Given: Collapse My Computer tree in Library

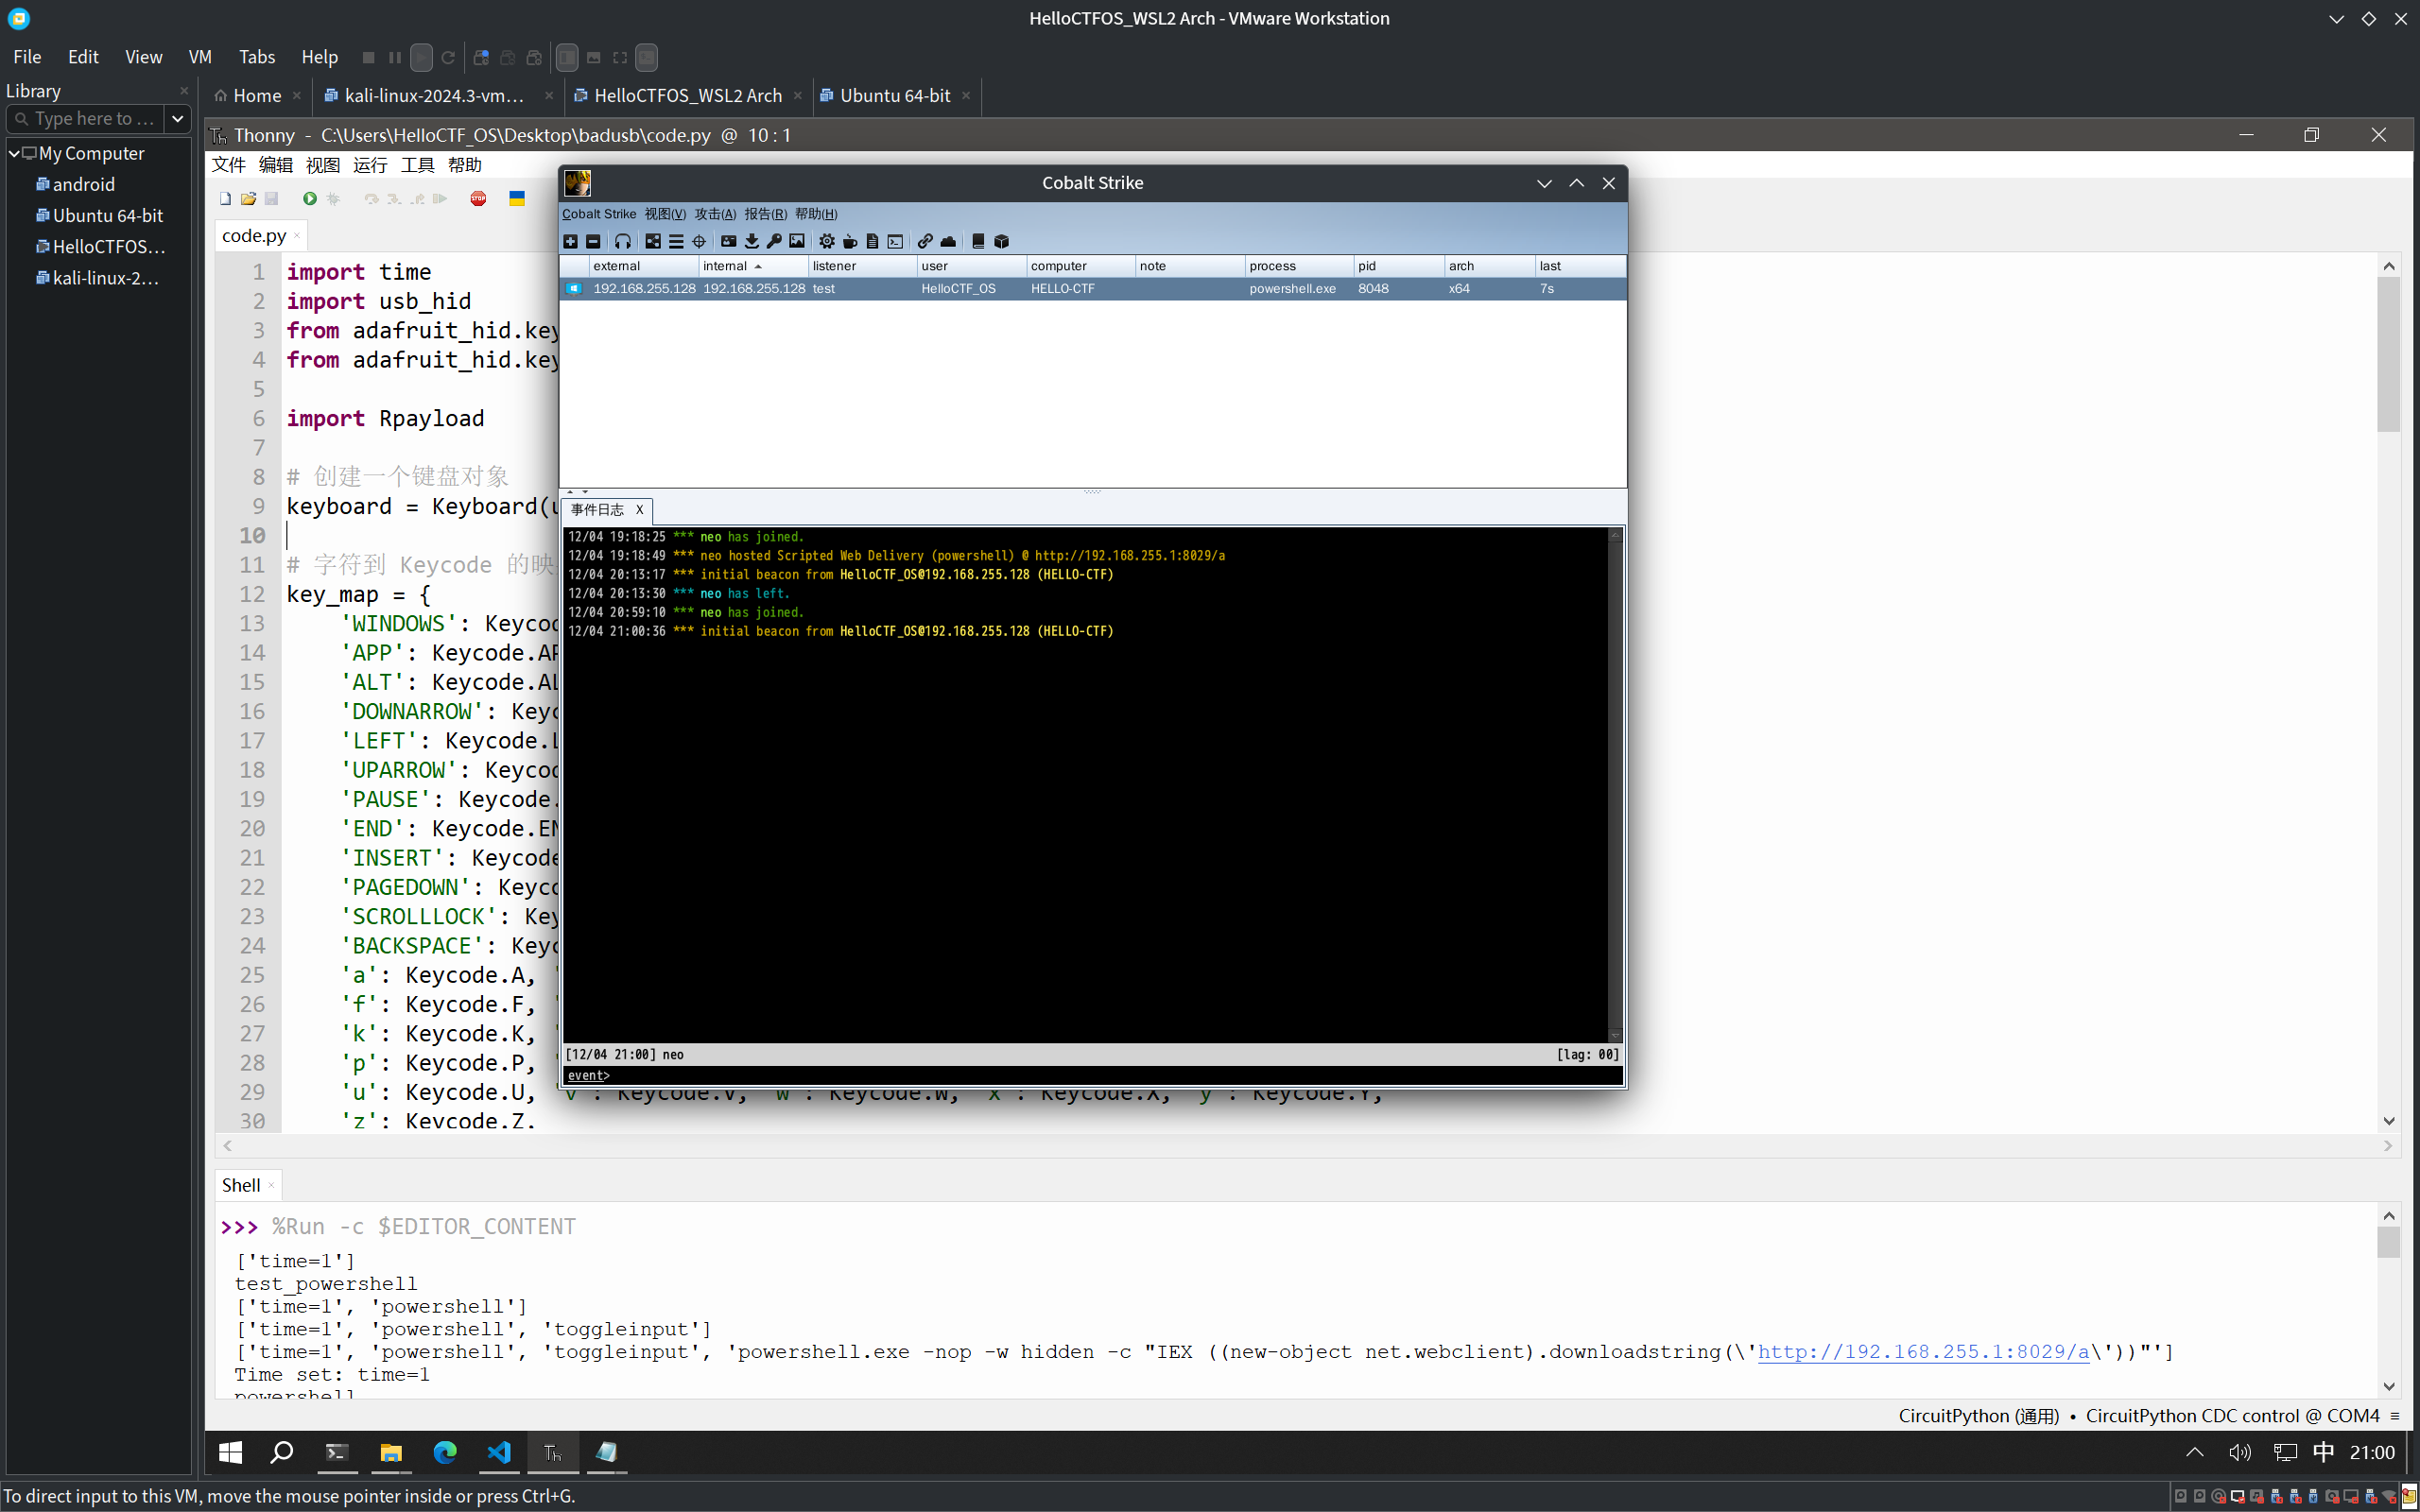Looking at the screenshot, I should pyautogui.click(x=14, y=153).
